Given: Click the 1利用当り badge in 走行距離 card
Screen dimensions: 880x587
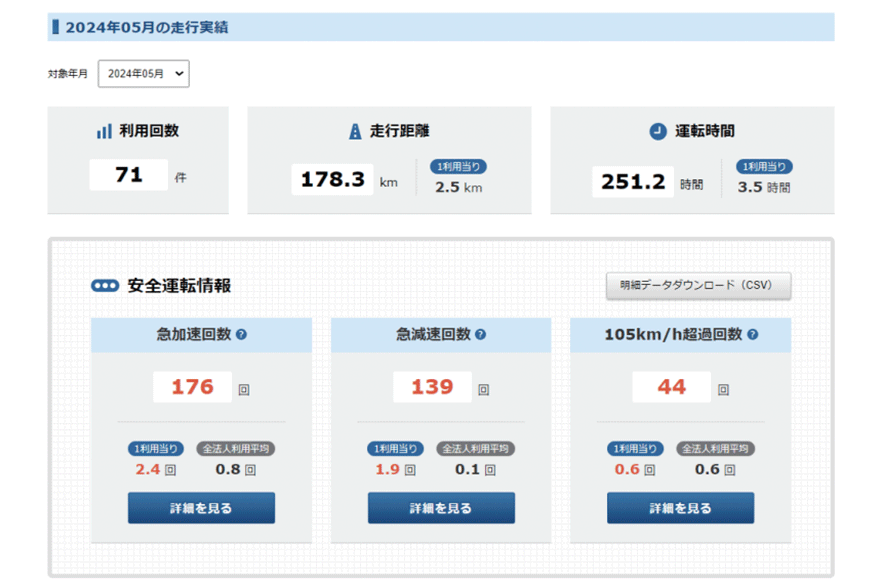Looking at the screenshot, I should (459, 167).
